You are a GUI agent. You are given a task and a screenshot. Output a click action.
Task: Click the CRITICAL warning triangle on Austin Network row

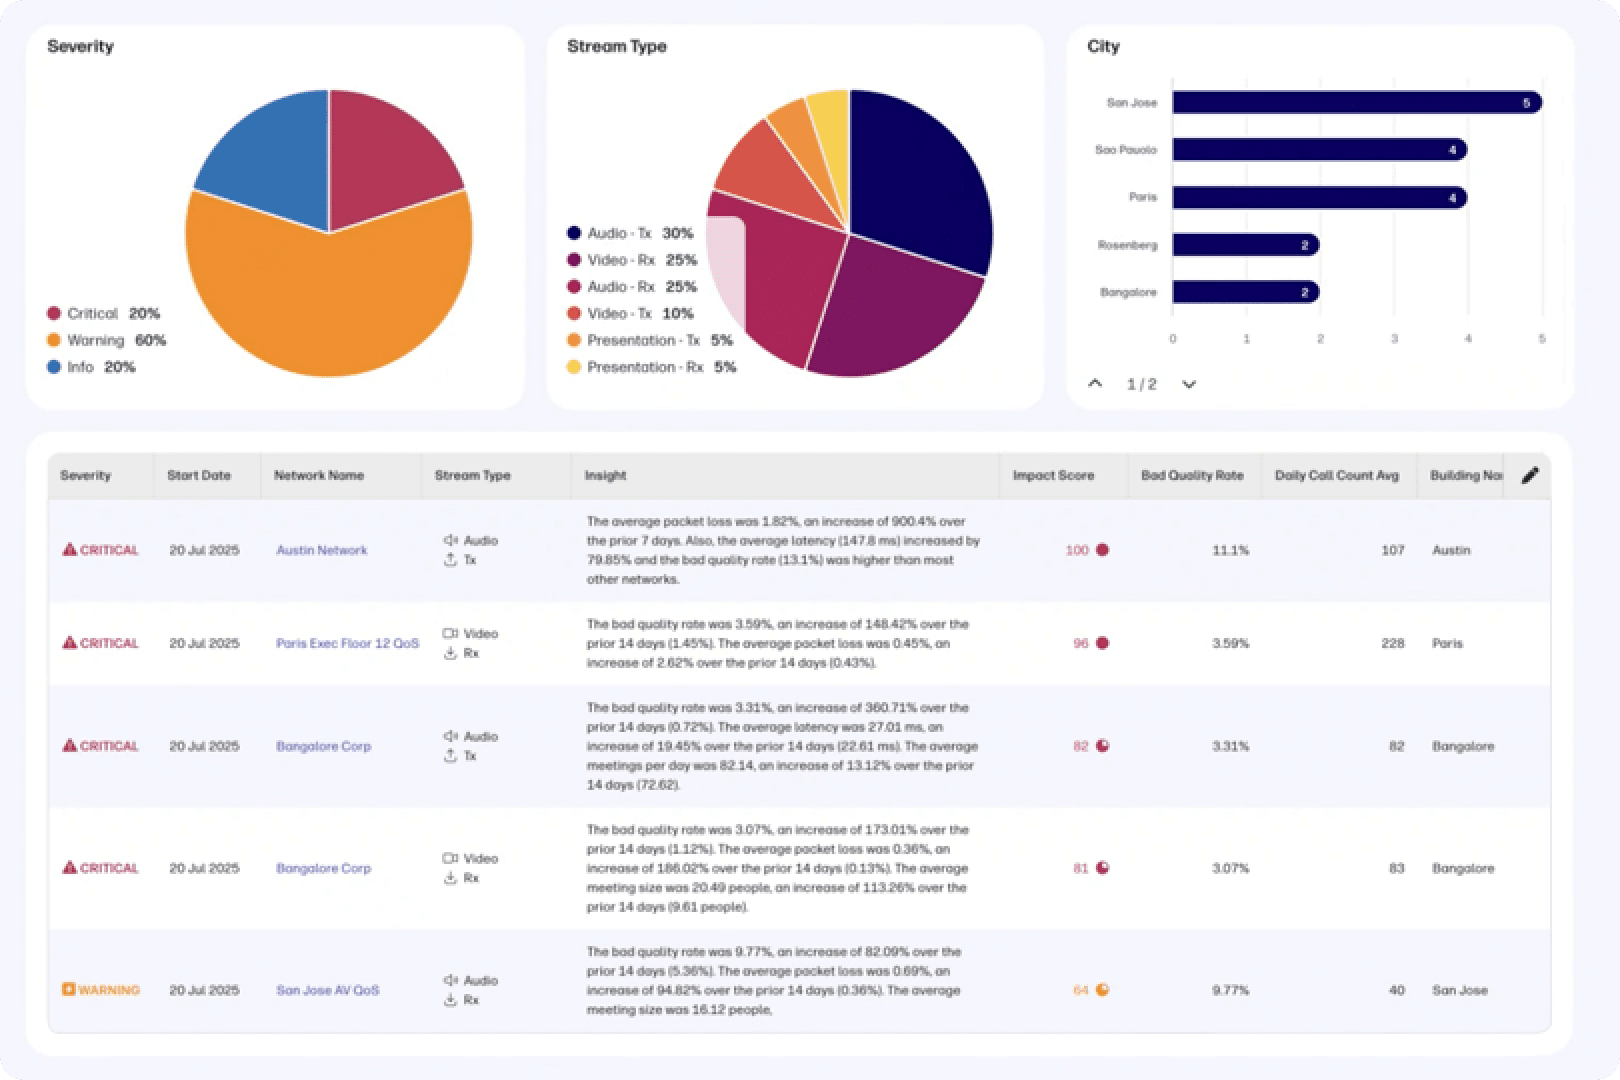pos(70,549)
